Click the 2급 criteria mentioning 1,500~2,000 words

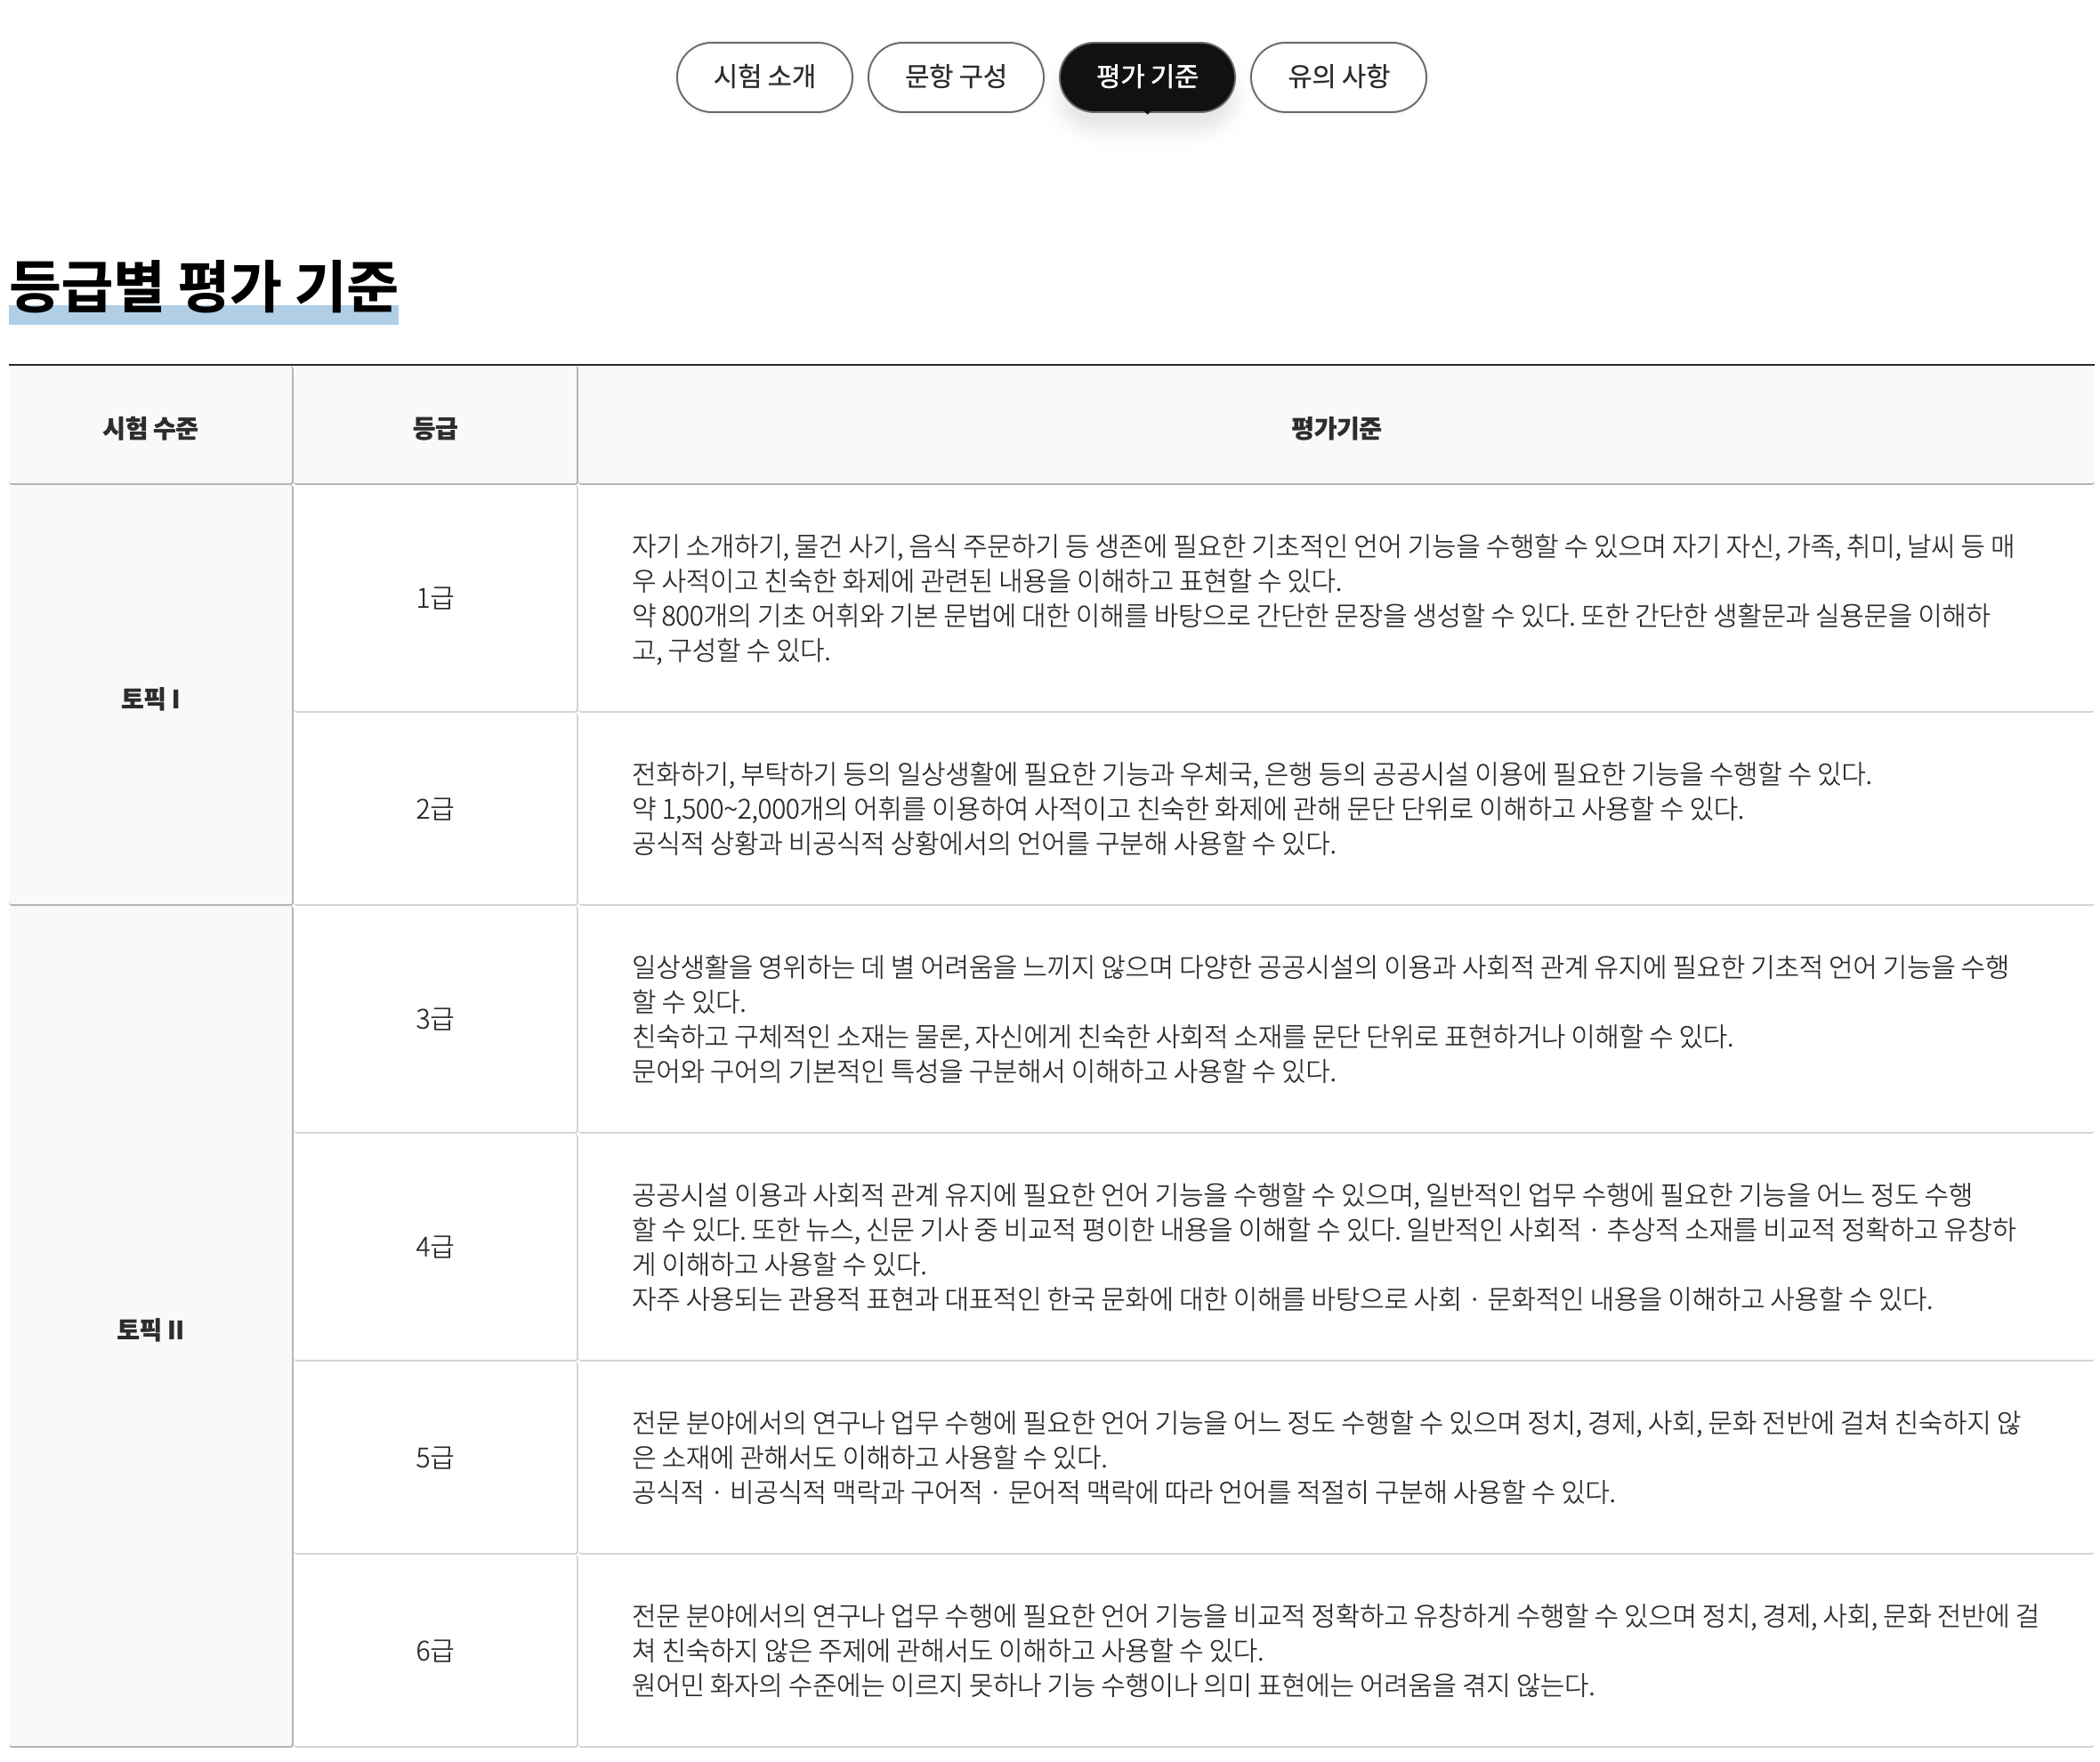1186,808
